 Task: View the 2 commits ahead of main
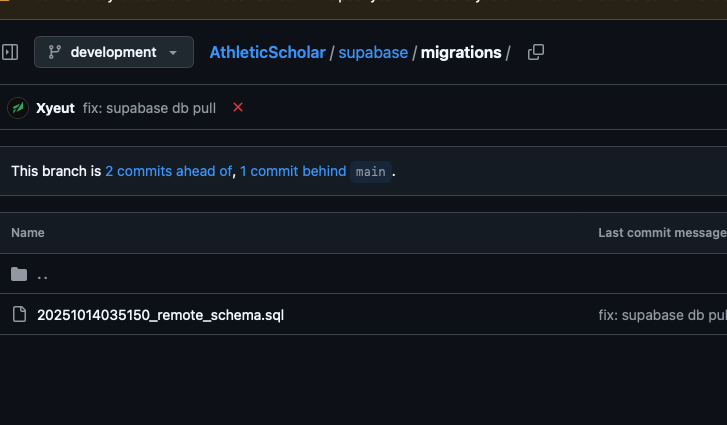coord(168,171)
